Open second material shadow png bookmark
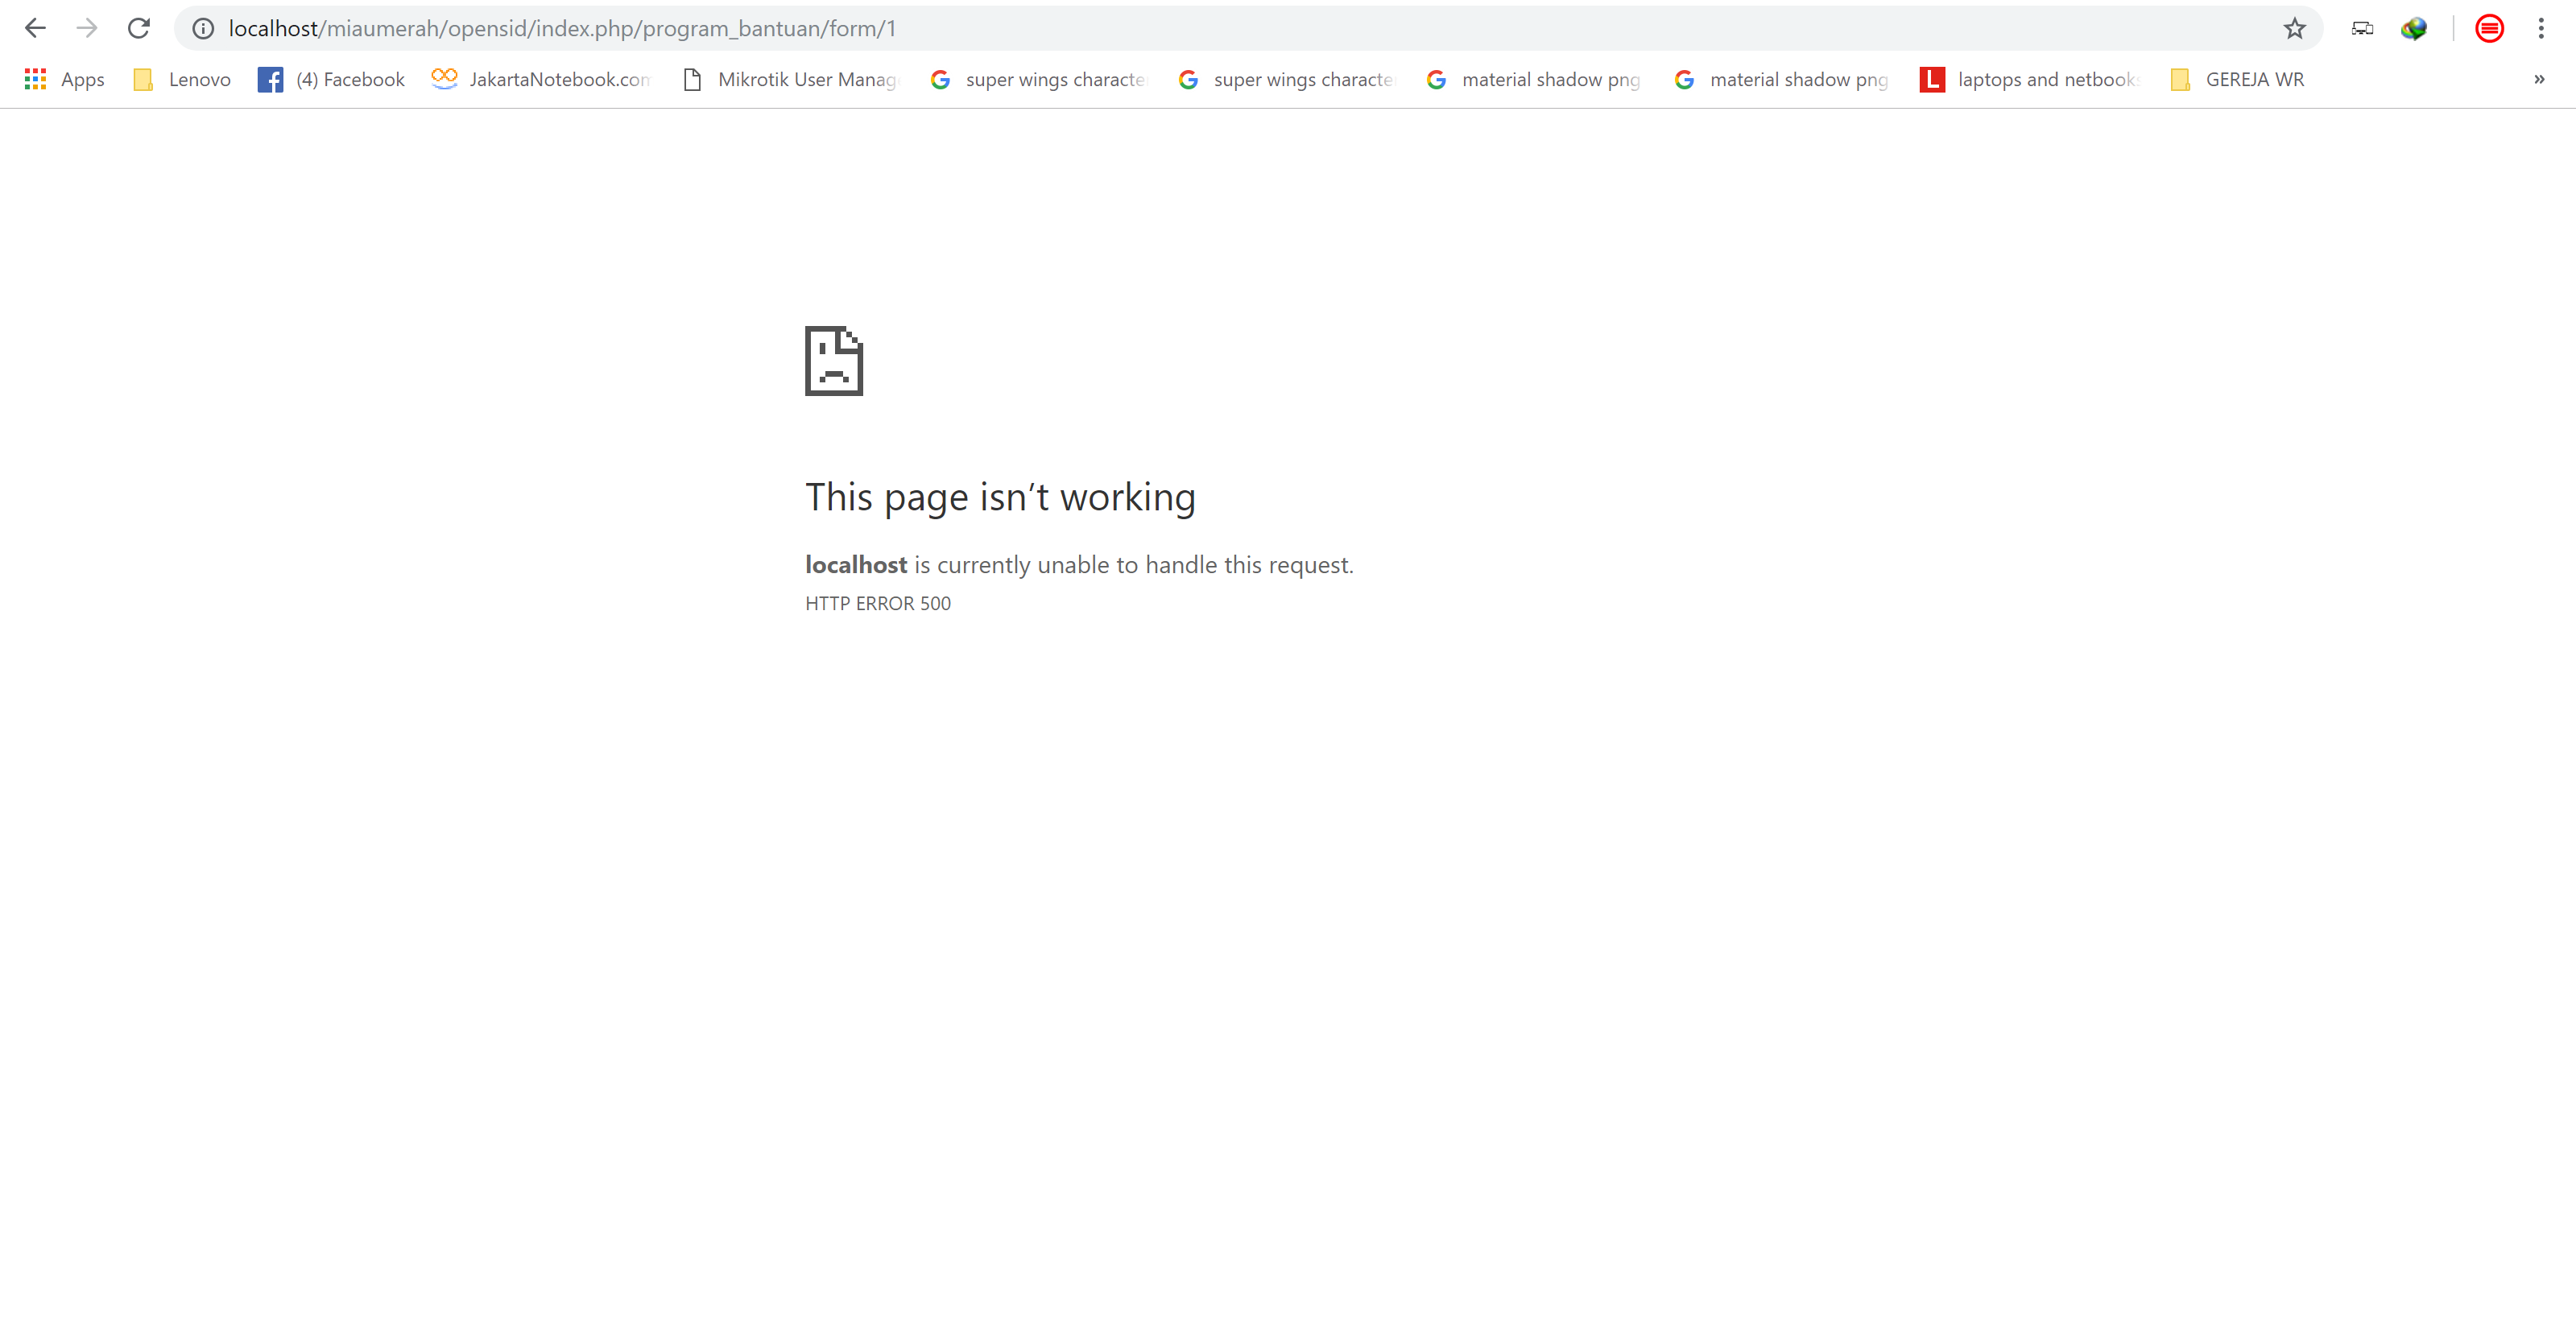The height and width of the screenshot is (1329, 2576). tap(1782, 79)
